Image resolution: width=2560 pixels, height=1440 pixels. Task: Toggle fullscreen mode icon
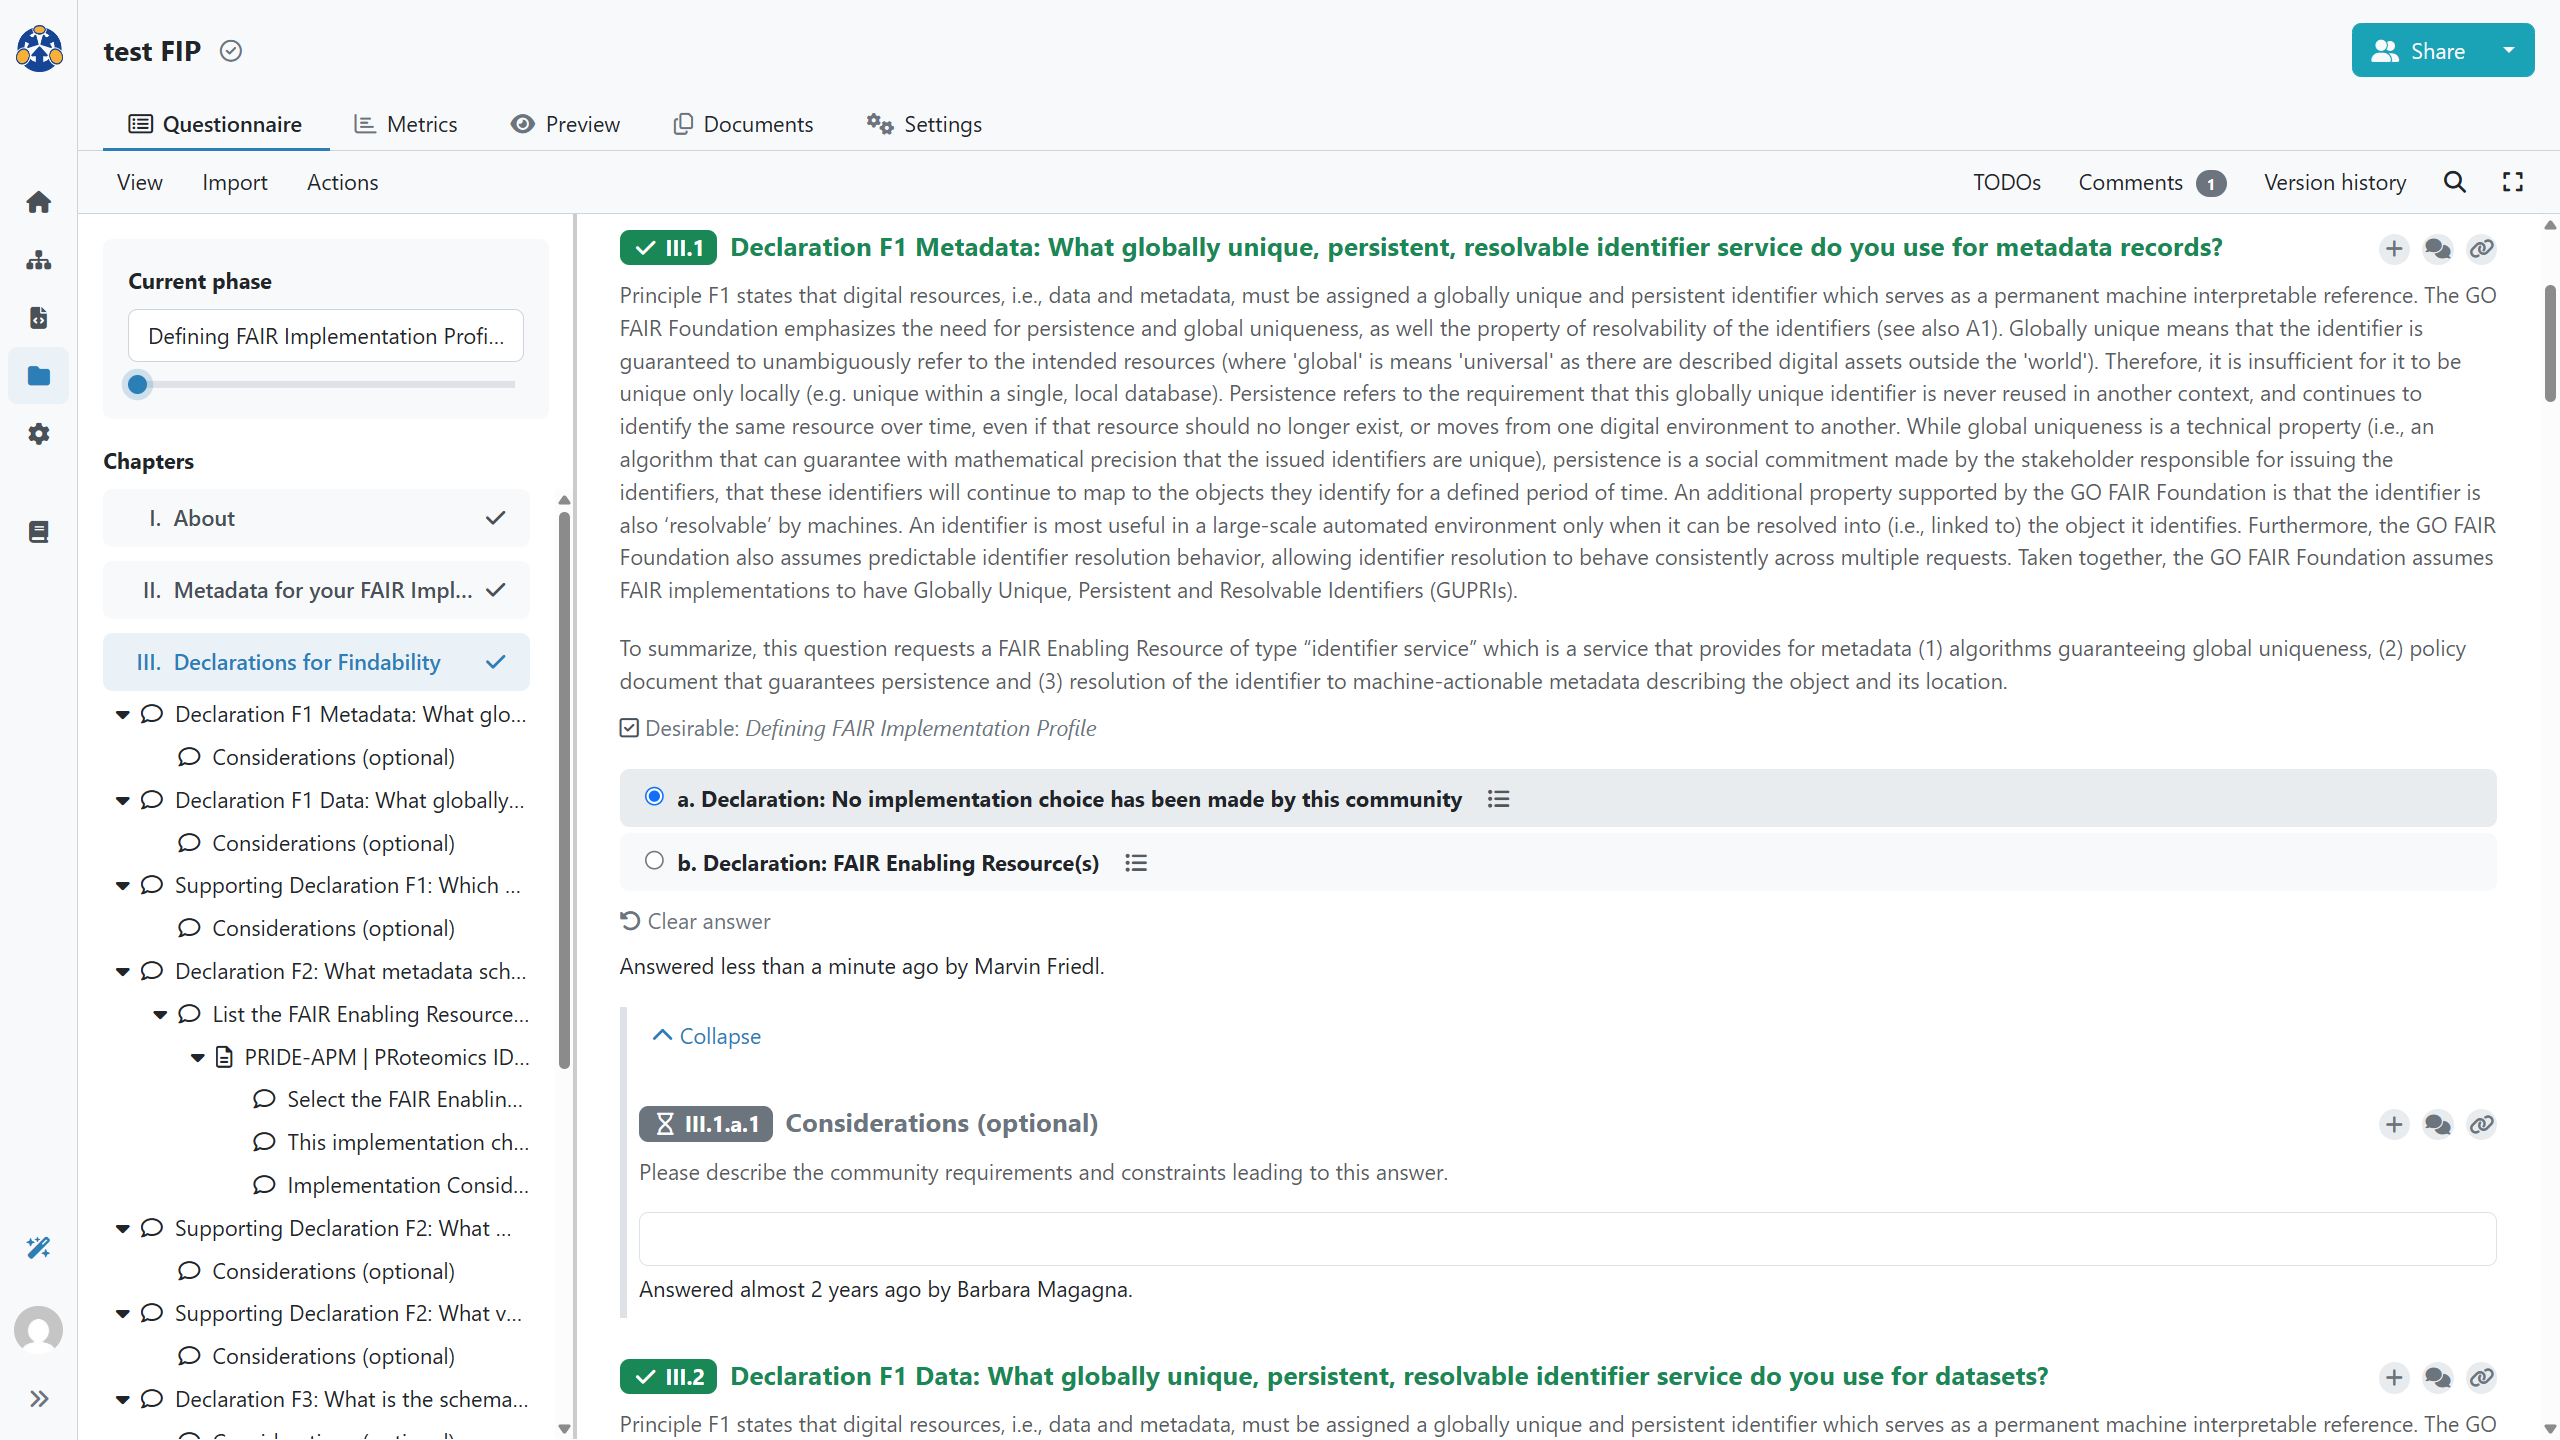pyautogui.click(x=2513, y=182)
